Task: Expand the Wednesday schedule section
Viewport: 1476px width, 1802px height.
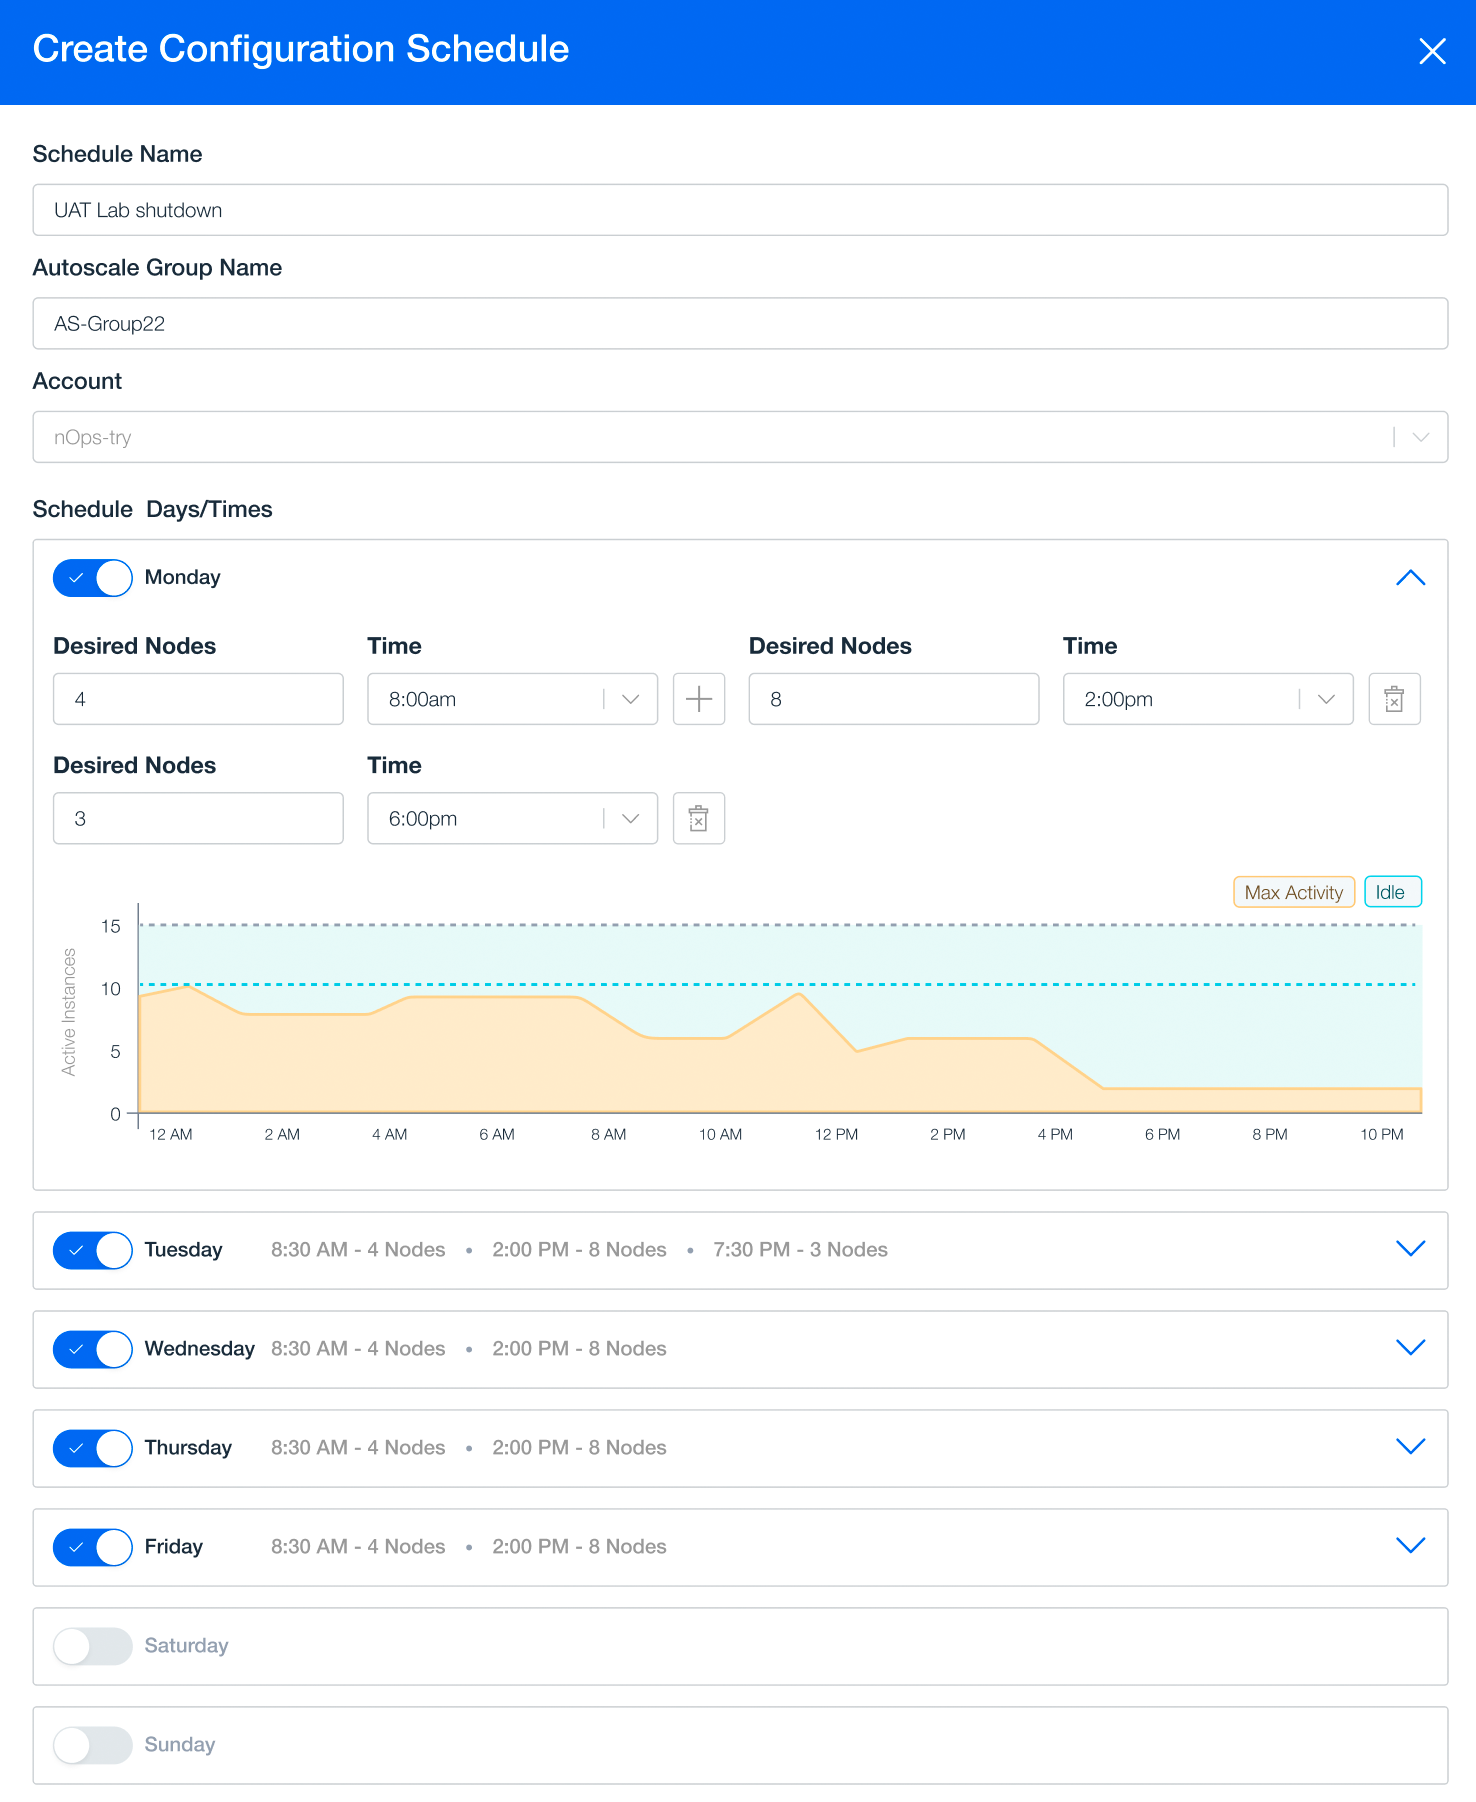Action: (x=1410, y=1348)
